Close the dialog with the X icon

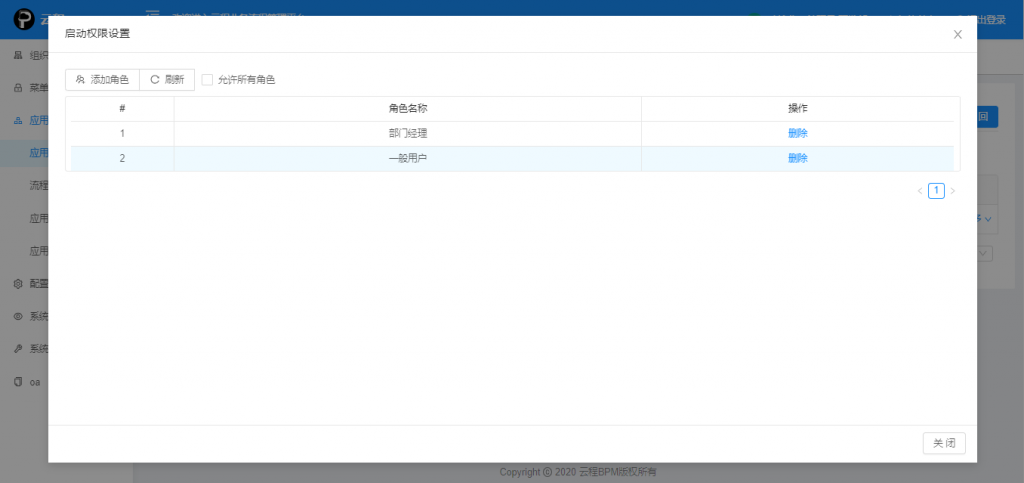coord(957,34)
